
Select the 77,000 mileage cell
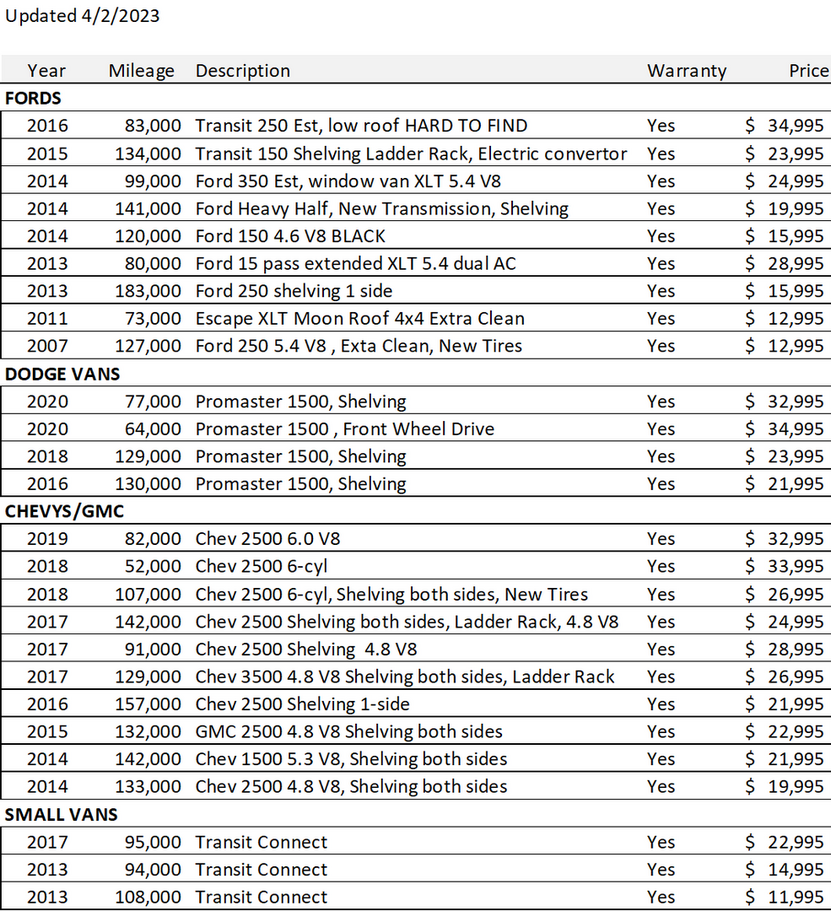(x=153, y=401)
